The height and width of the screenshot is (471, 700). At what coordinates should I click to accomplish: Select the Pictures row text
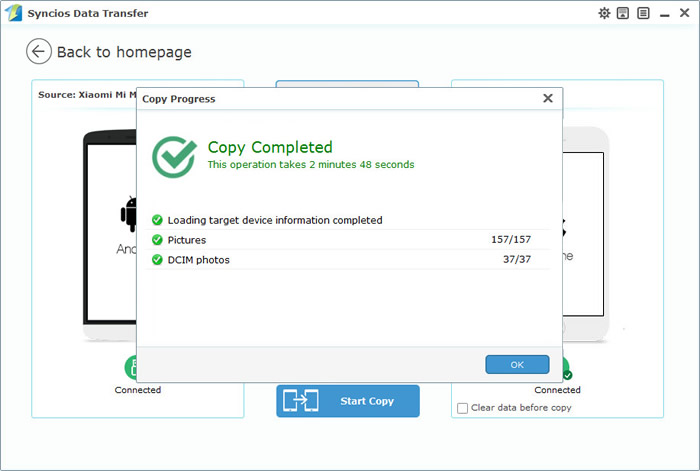[187, 240]
